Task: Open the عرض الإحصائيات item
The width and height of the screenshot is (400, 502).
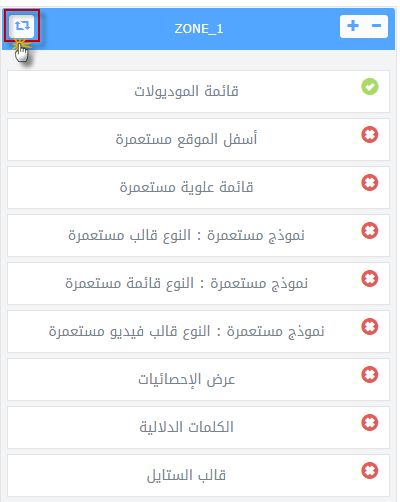Action: tap(198, 379)
